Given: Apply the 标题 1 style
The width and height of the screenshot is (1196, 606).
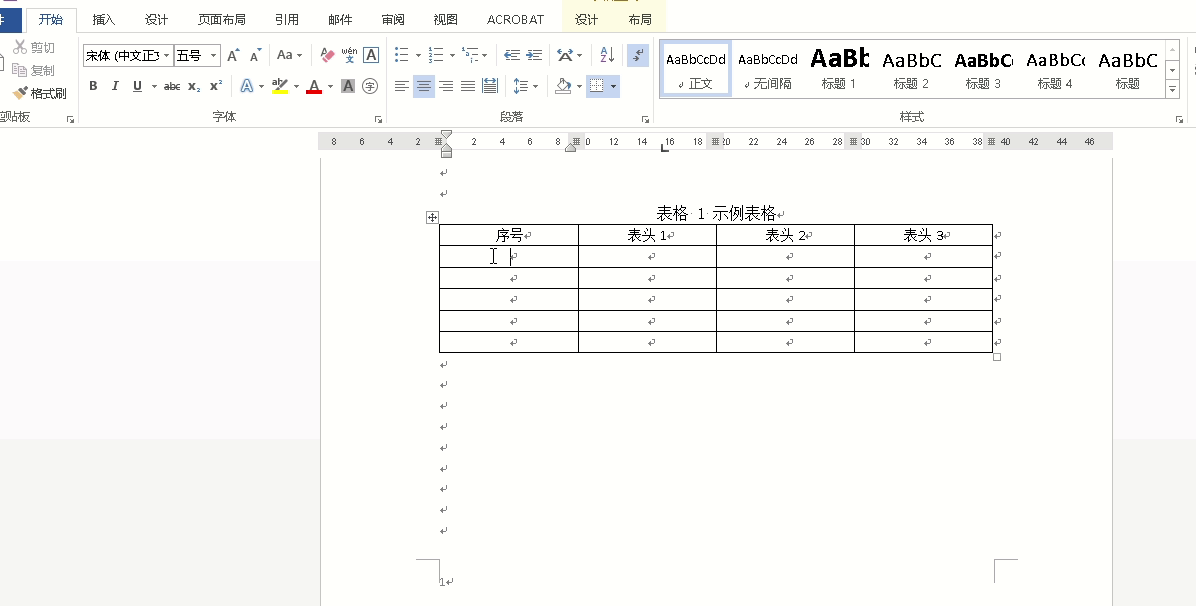Looking at the screenshot, I should click(839, 69).
